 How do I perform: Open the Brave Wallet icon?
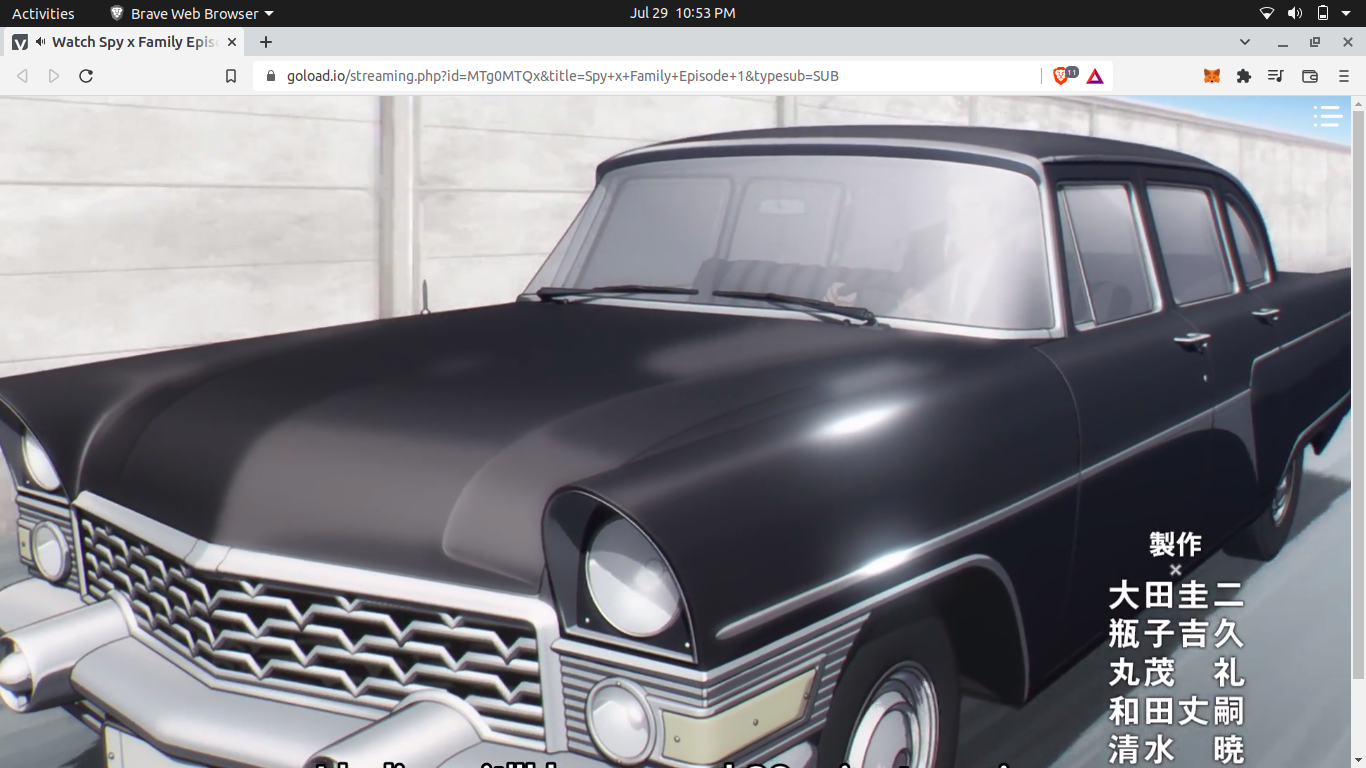(1310, 76)
